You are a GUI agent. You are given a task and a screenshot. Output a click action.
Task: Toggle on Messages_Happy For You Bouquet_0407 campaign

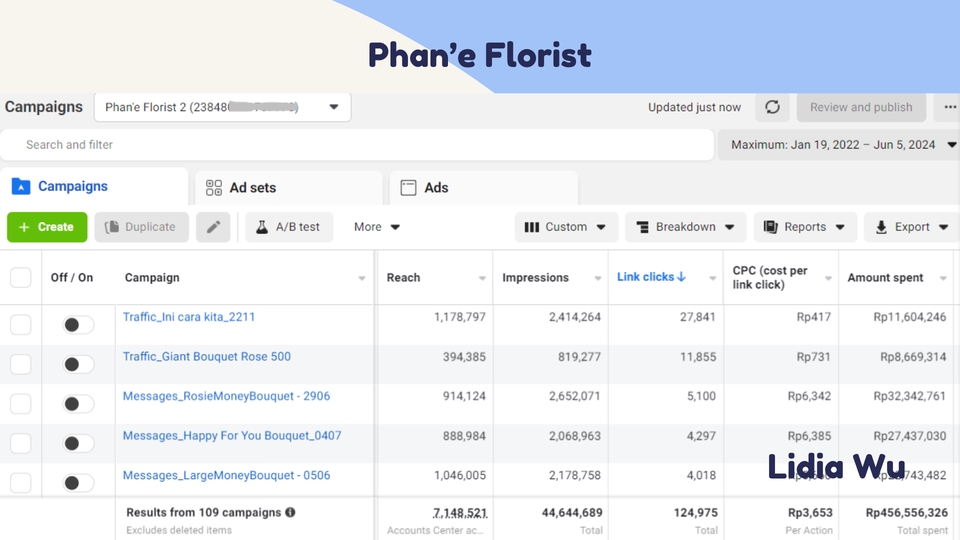pos(78,443)
